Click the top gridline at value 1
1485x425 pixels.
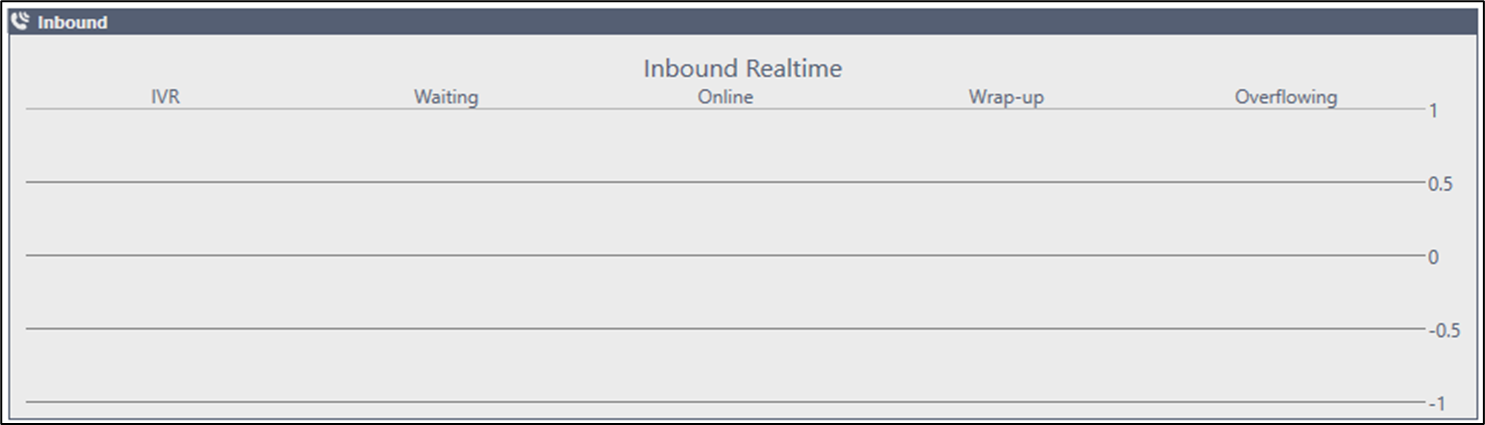tap(726, 108)
